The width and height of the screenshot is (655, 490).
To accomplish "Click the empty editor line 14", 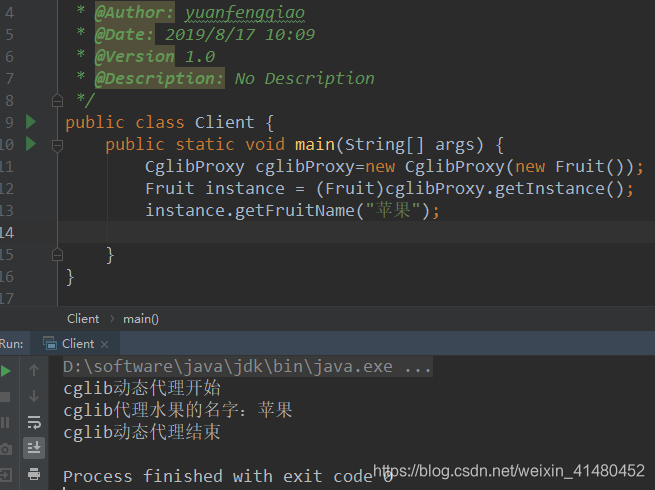I will [x=356, y=232].
